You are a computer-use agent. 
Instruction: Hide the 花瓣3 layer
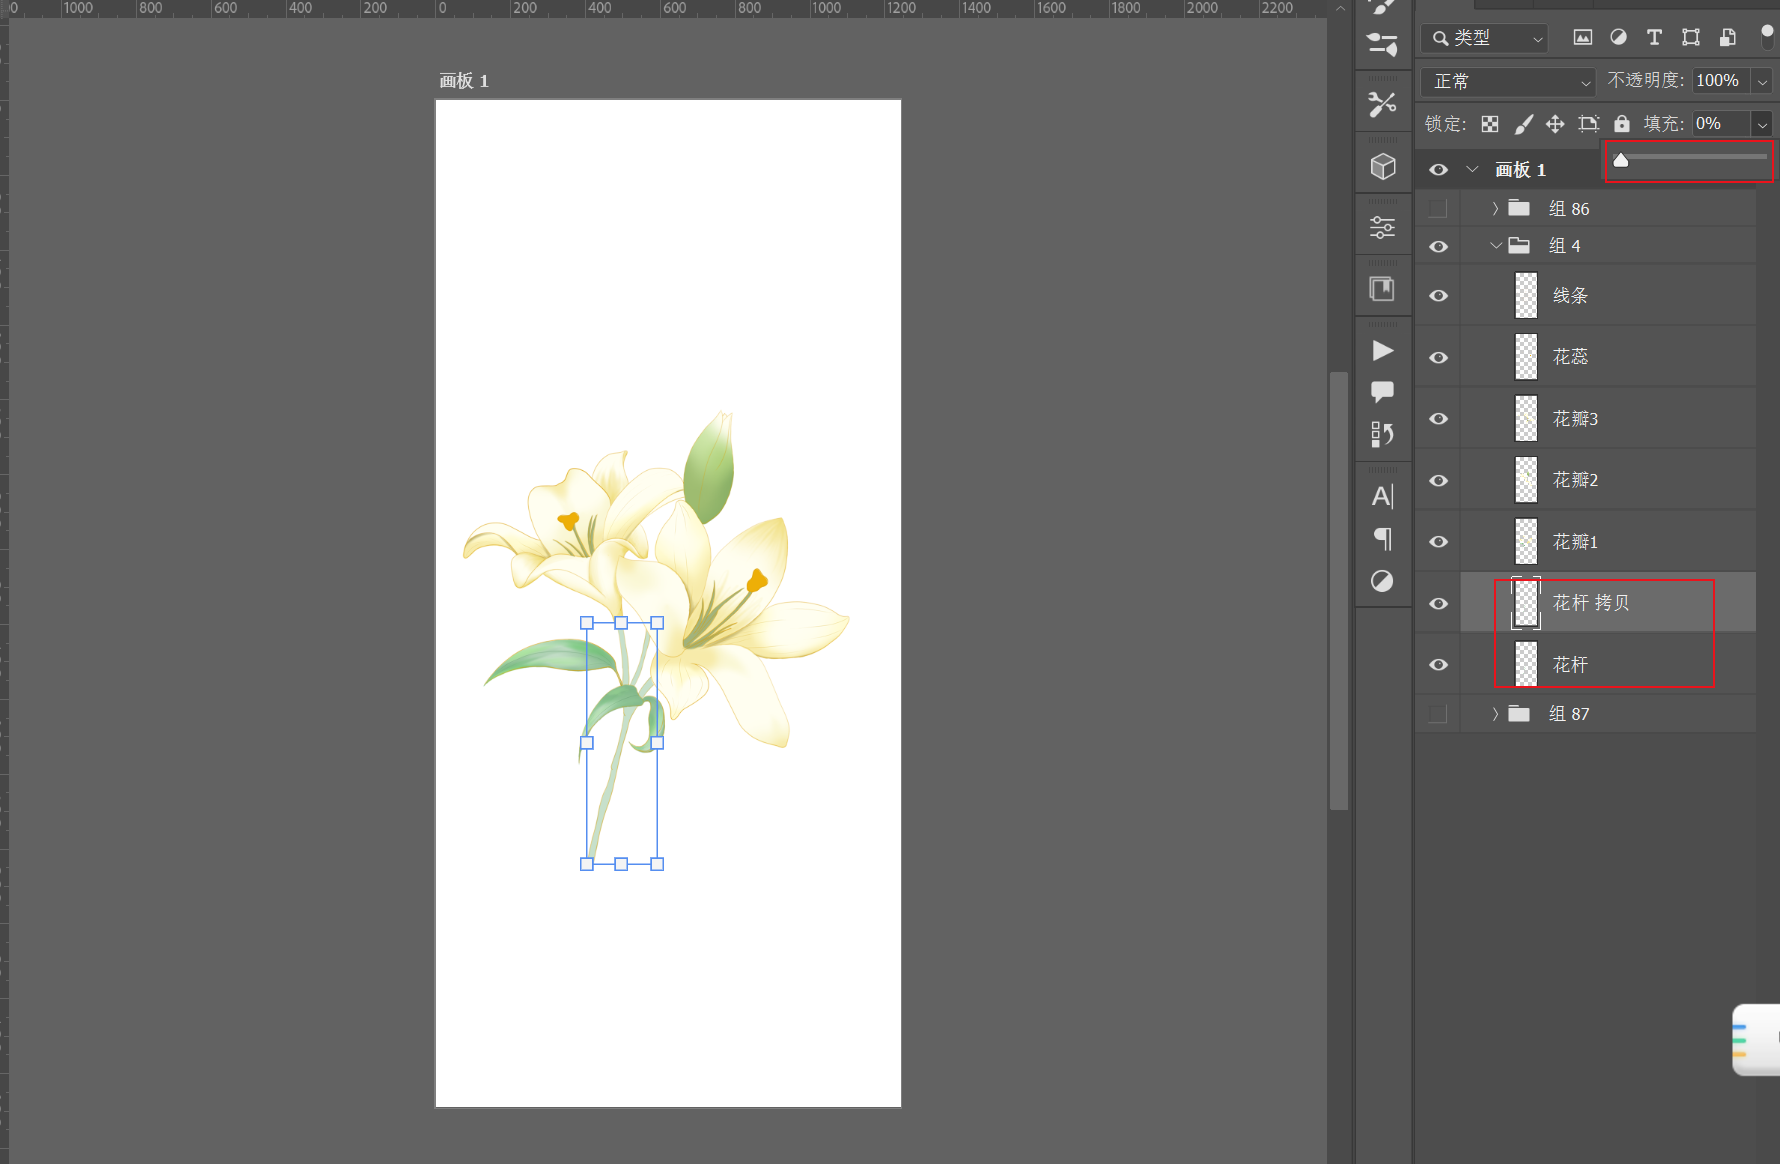pos(1438,419)
